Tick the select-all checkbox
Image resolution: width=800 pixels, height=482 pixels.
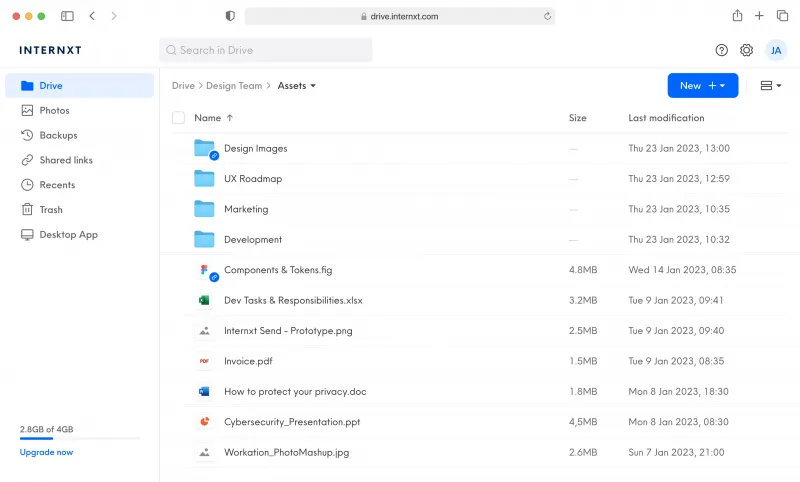click(x=179, y=118)
